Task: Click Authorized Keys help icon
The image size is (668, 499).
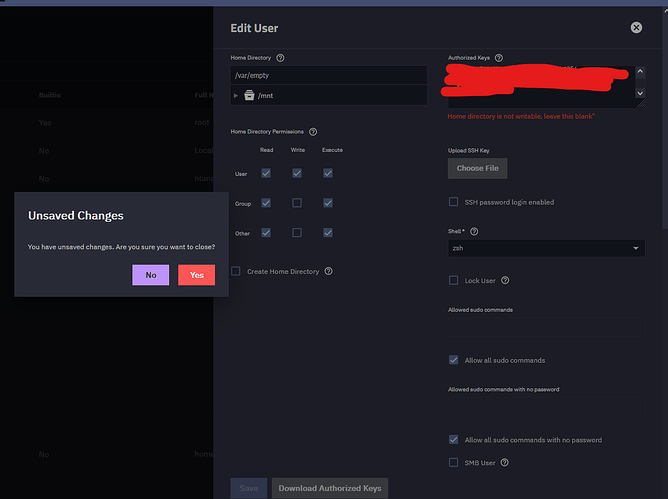Action: coord(498,59)
